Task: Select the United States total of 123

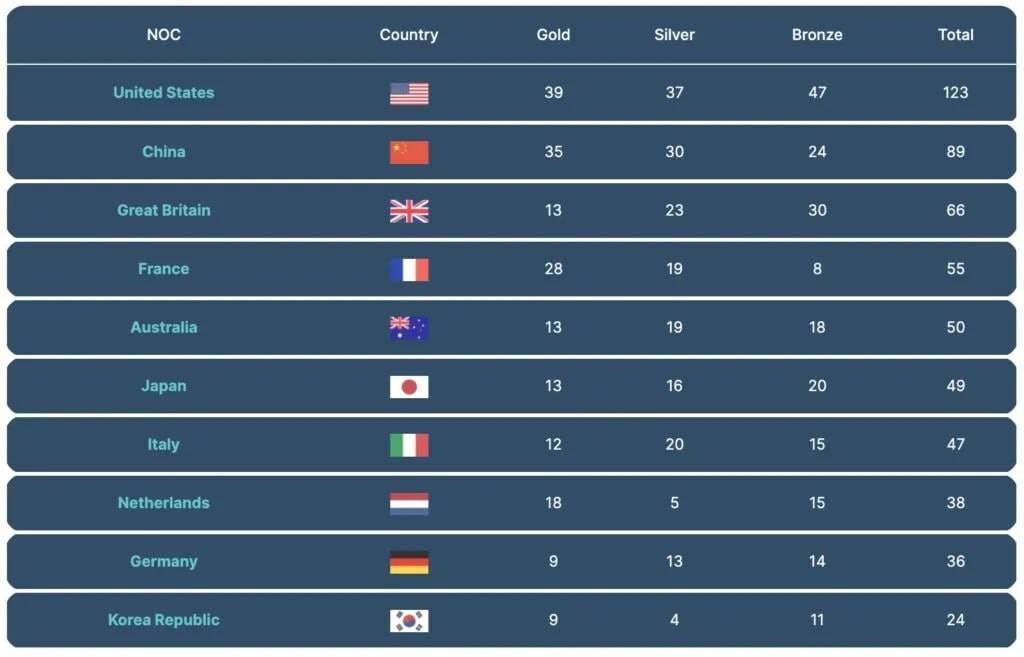Action: 955,93
